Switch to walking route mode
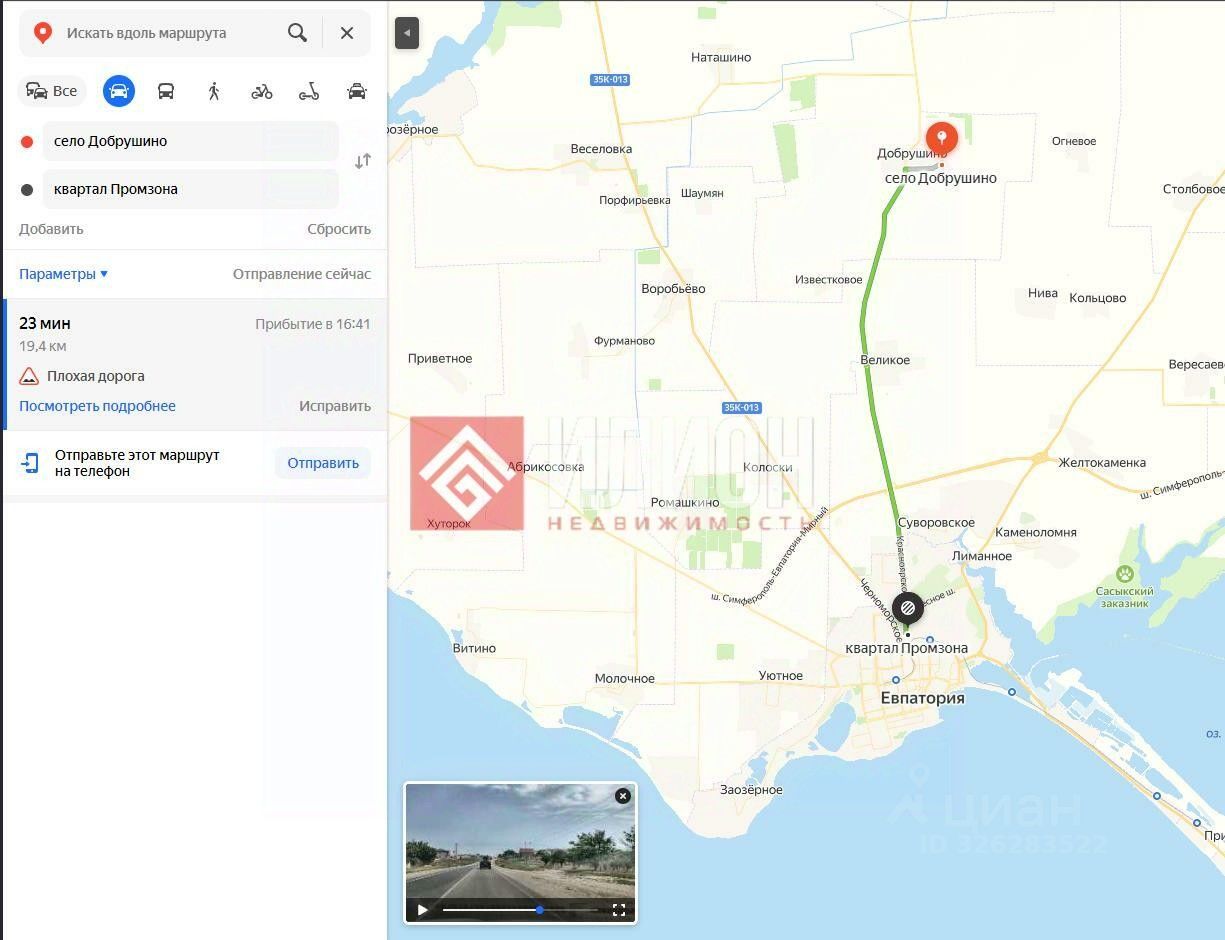This screenshot has height=940, width=1225. (214, 91)
